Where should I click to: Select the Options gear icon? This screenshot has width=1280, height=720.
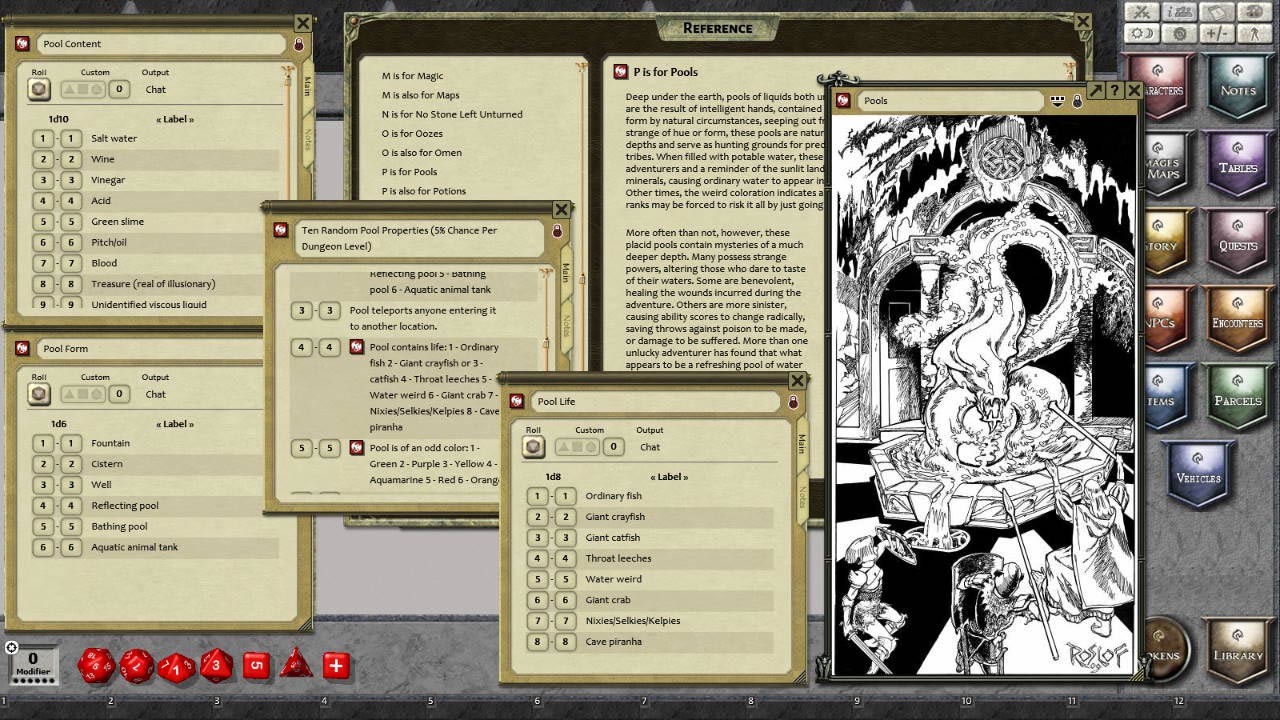coord(1178,33)
